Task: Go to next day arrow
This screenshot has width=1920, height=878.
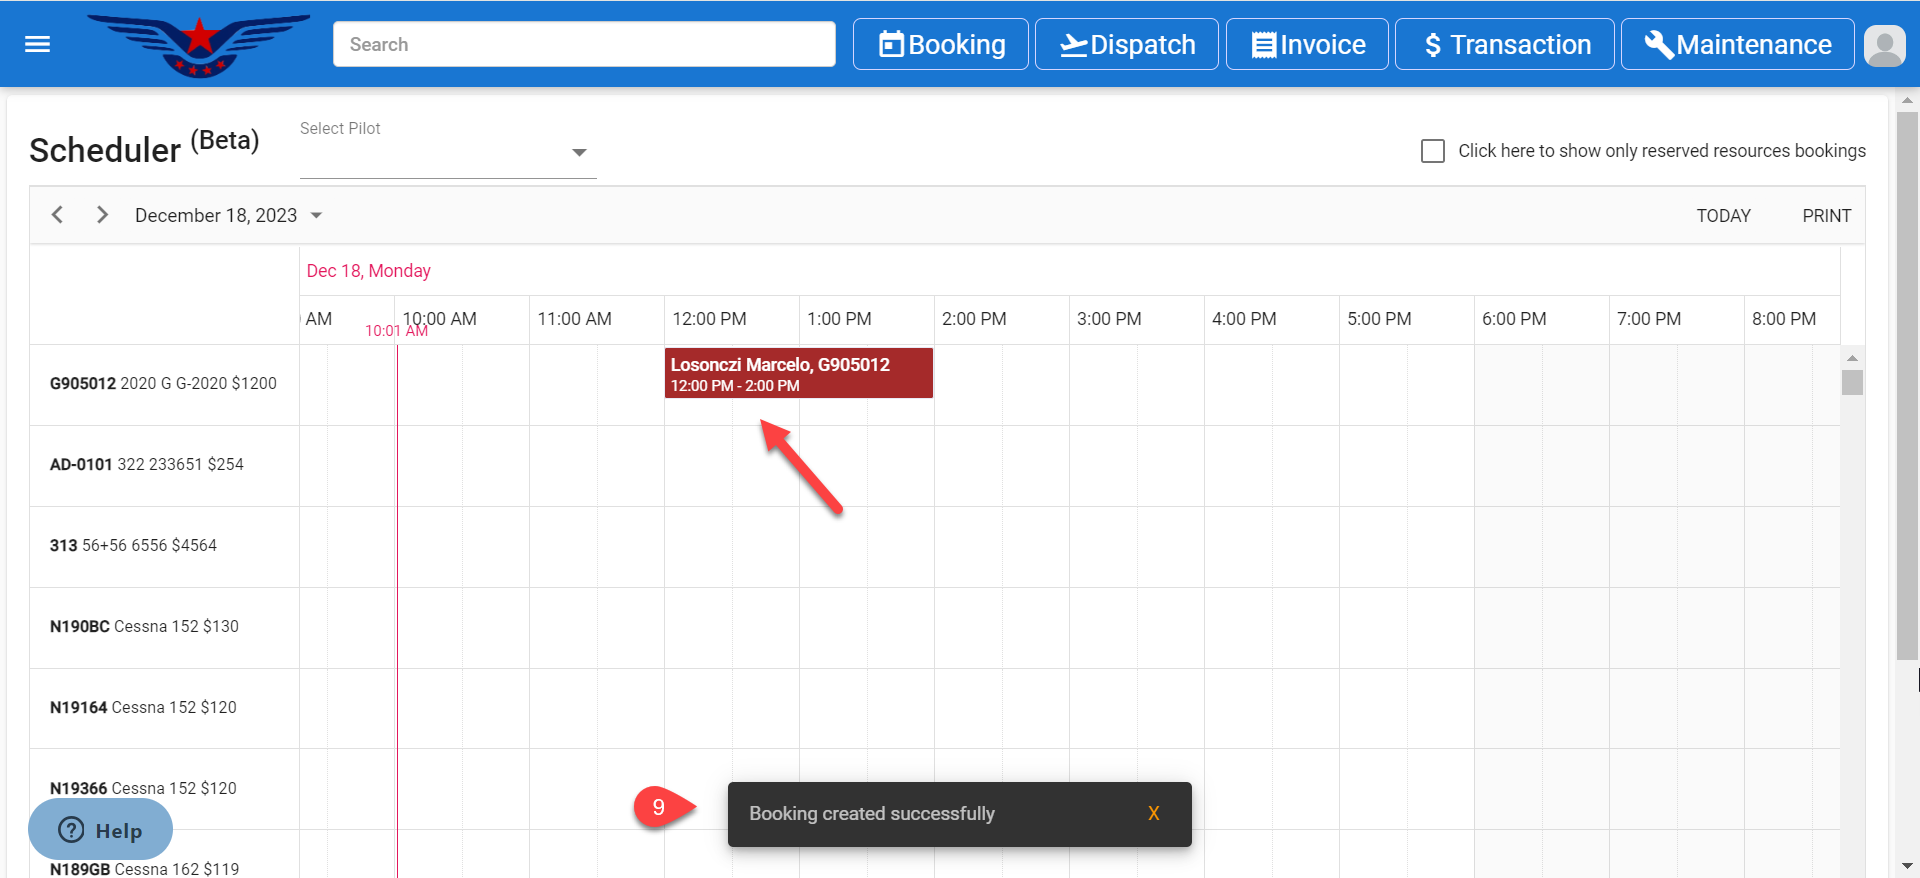Action: point(102,215)
